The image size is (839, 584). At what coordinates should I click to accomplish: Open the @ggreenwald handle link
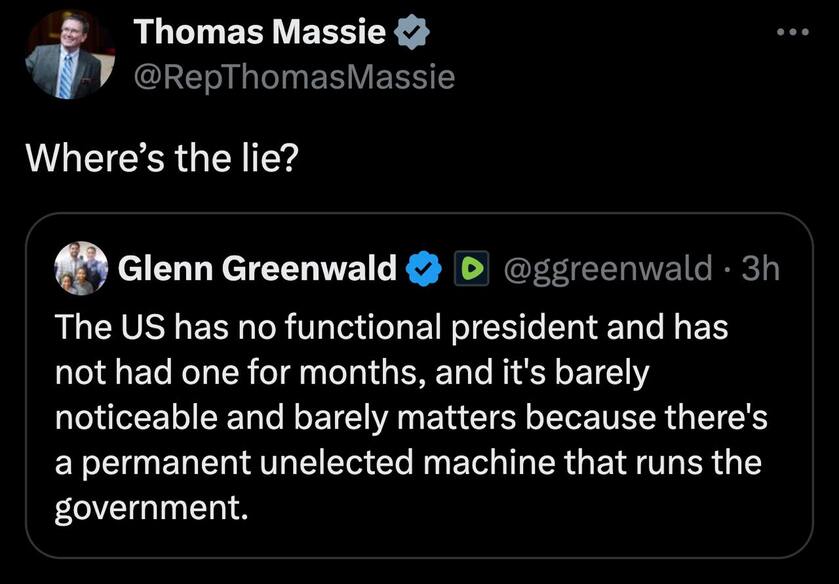[x=608, y=268]
